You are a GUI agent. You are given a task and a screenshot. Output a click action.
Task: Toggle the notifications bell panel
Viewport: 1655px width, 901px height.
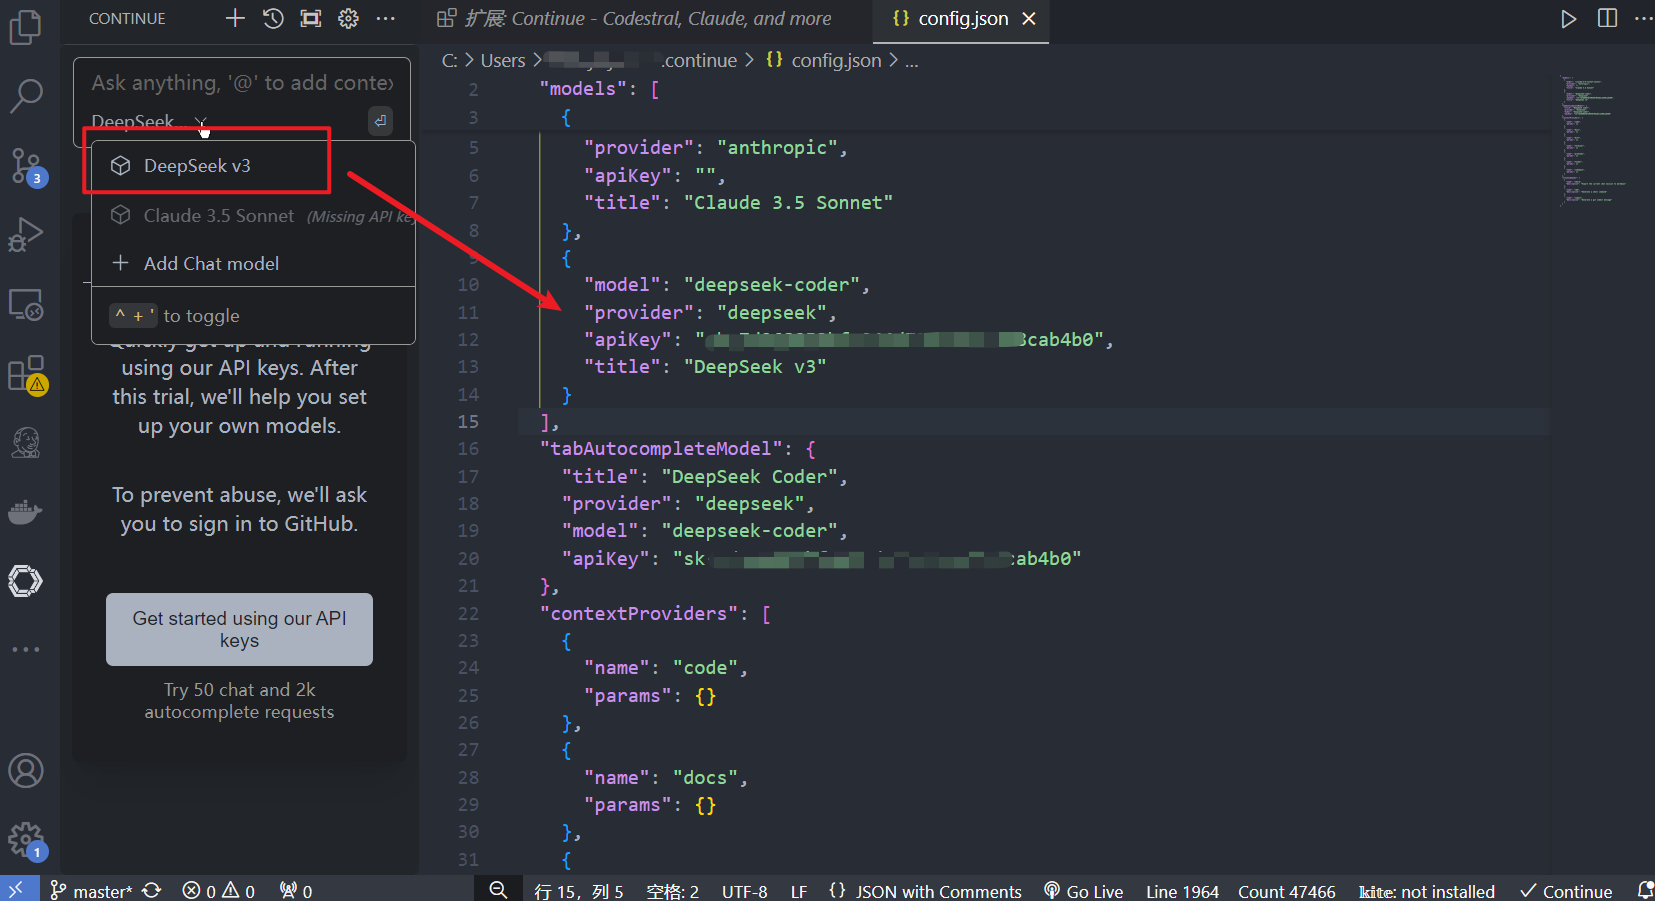click(x=1646, y=889)
